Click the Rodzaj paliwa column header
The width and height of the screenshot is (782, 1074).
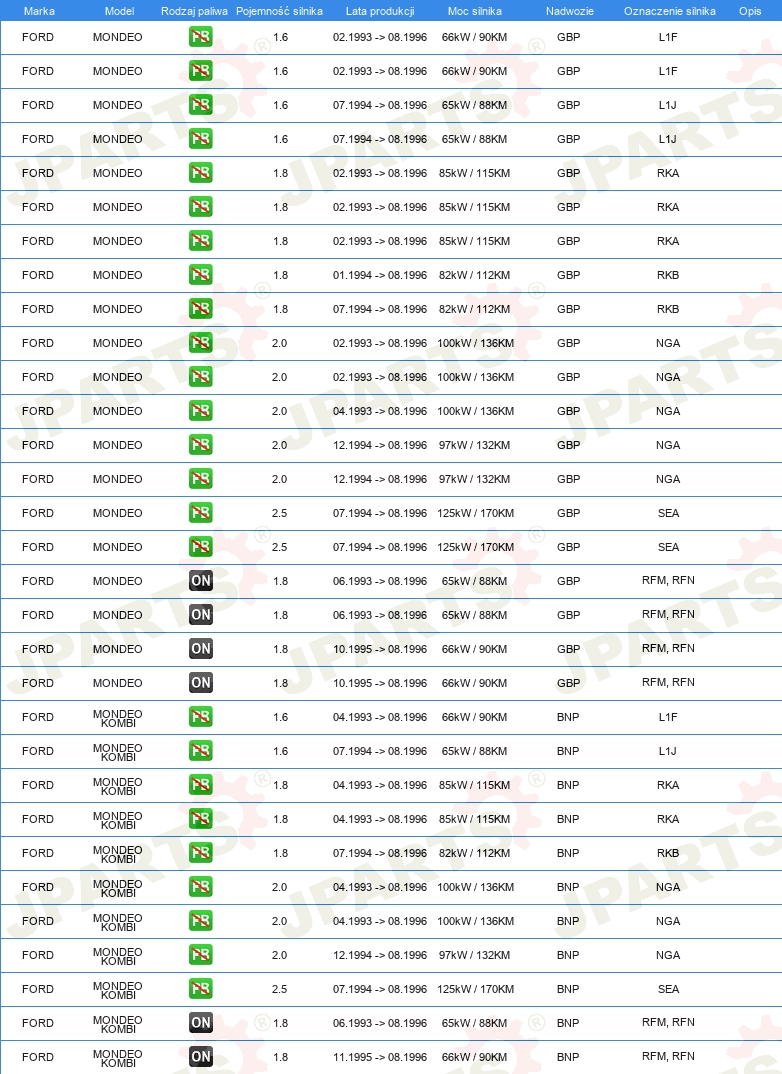(x=194, y=11)
